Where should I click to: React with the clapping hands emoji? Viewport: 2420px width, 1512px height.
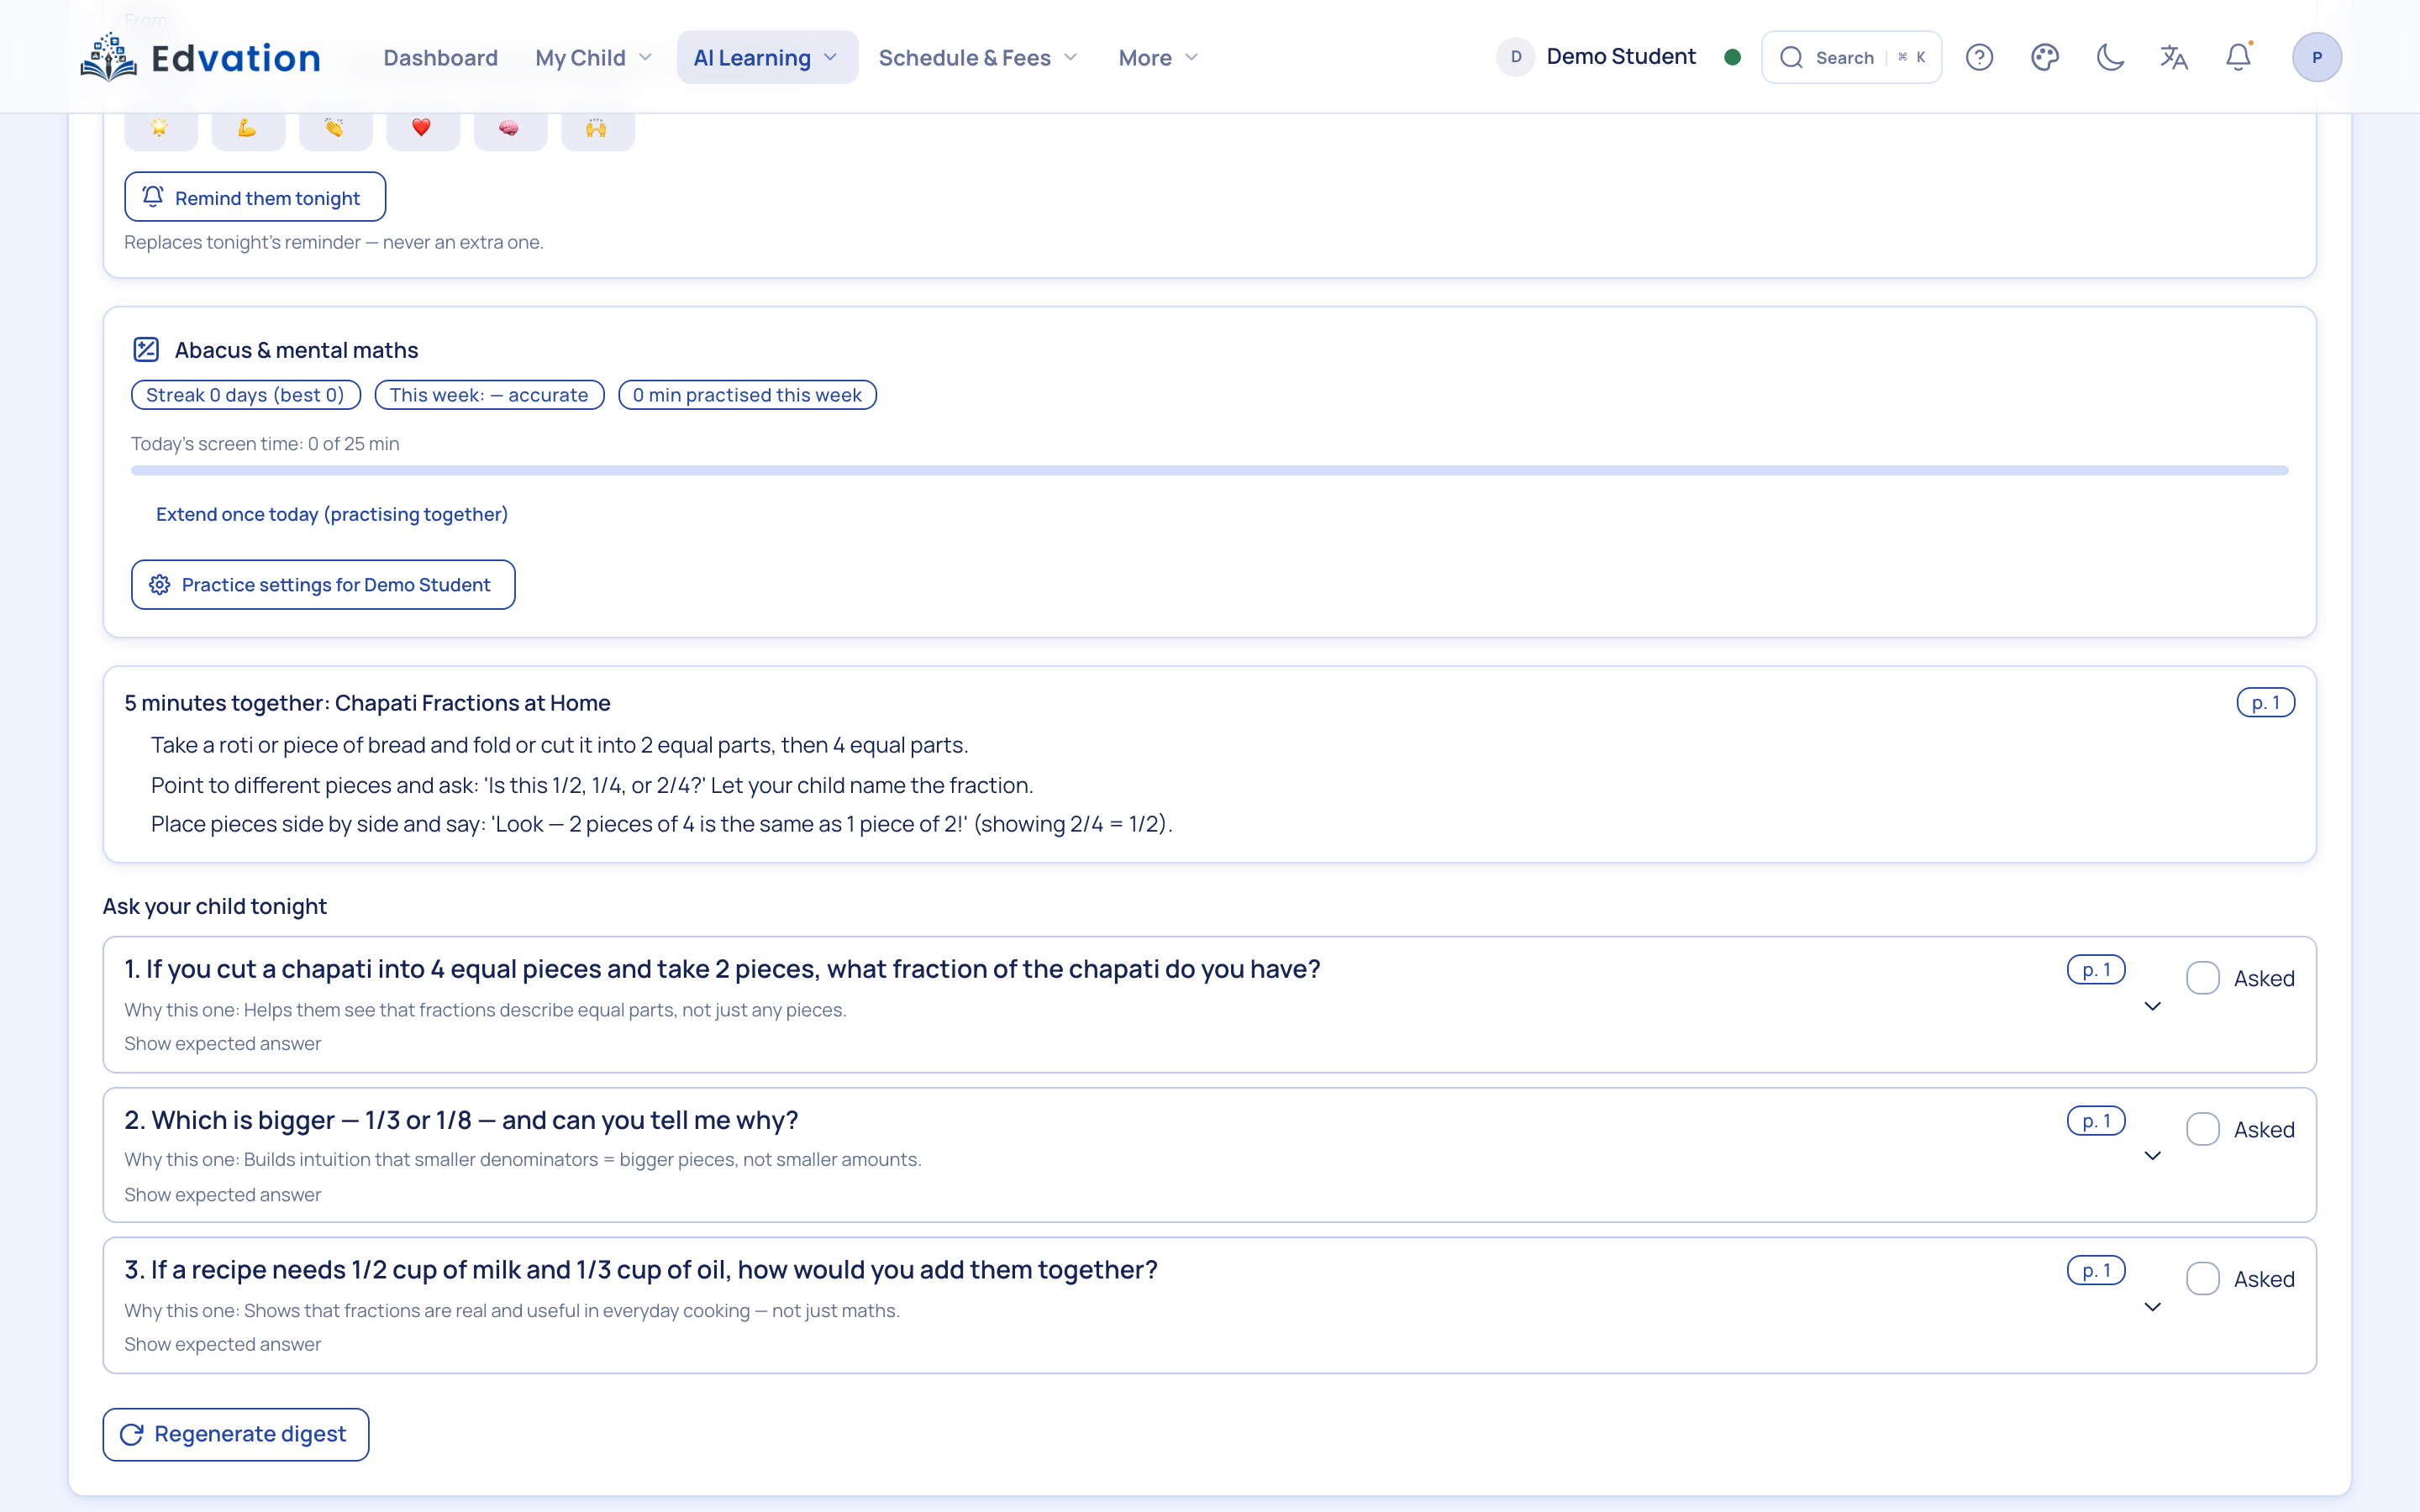tap(335, 128)
